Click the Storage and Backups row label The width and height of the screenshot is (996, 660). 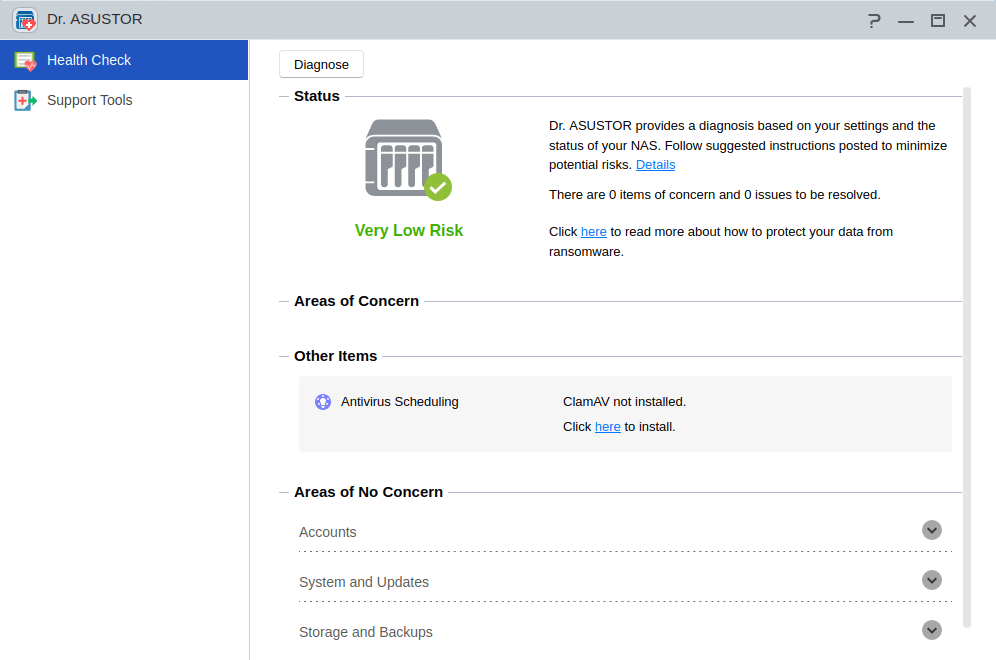pyautogui.click(x=366, y=633)
